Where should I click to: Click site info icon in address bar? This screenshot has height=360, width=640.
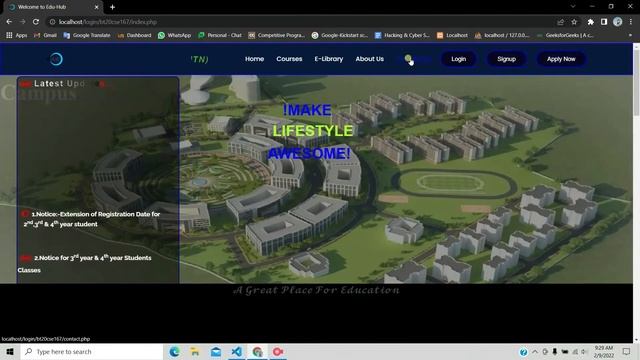[52, 22]
